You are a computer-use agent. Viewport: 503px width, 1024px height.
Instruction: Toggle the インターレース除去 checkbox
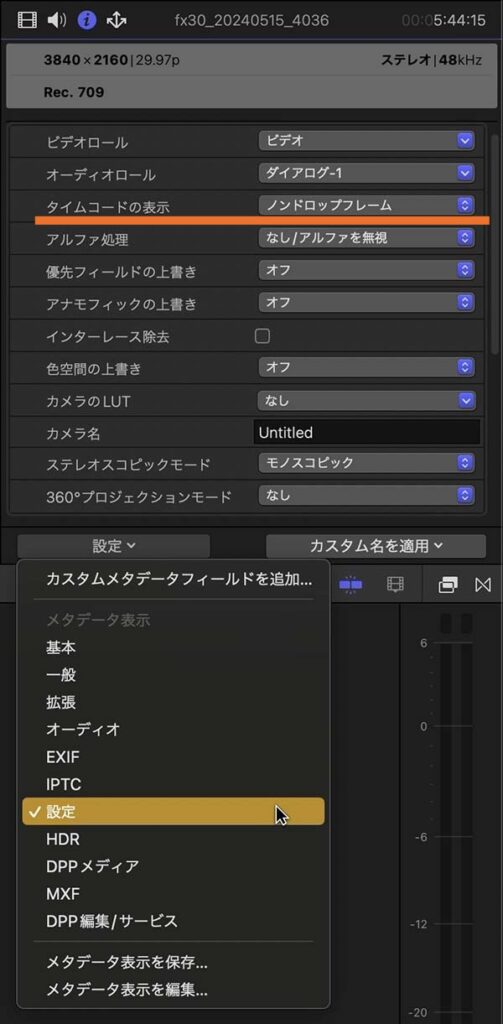(262, 336)
